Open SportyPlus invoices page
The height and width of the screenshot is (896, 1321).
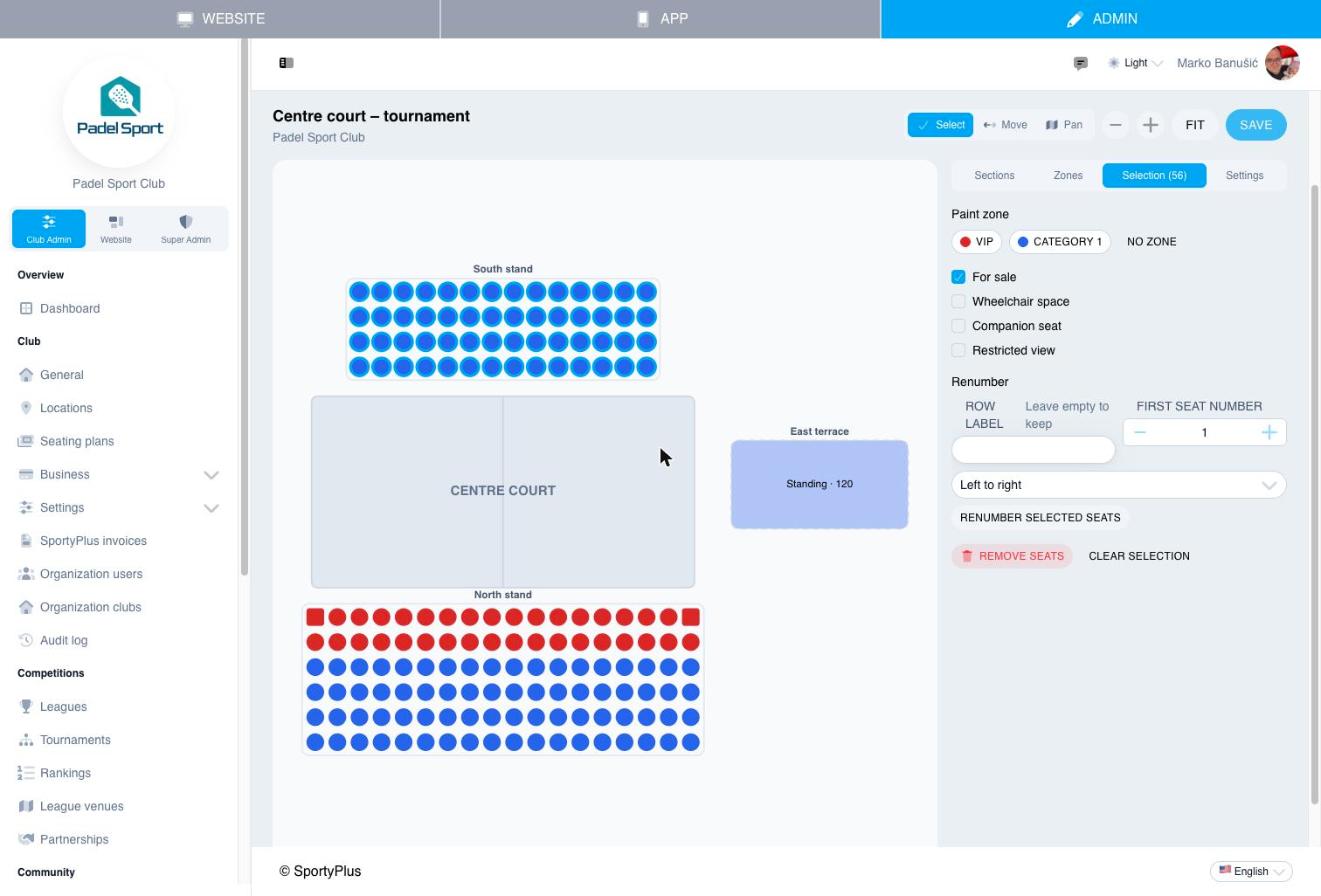tap(93, 541)
